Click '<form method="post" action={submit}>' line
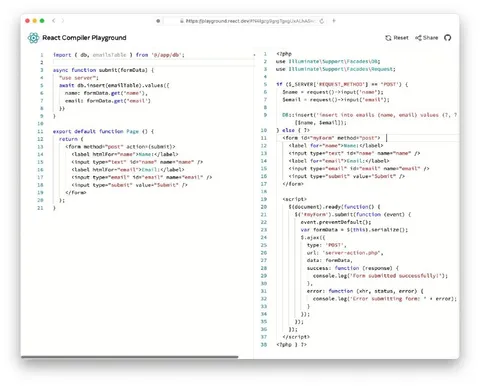 pyautogui.click(x=120, y=147)
